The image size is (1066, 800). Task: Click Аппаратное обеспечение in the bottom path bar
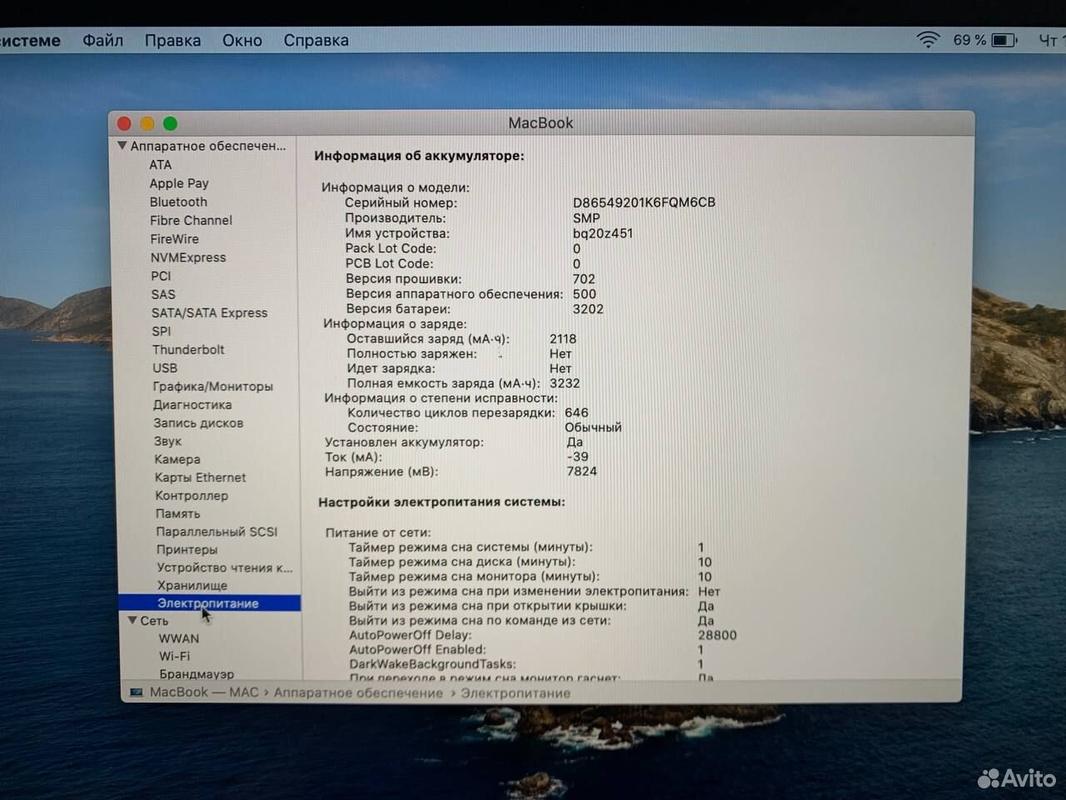coord(358,693)
